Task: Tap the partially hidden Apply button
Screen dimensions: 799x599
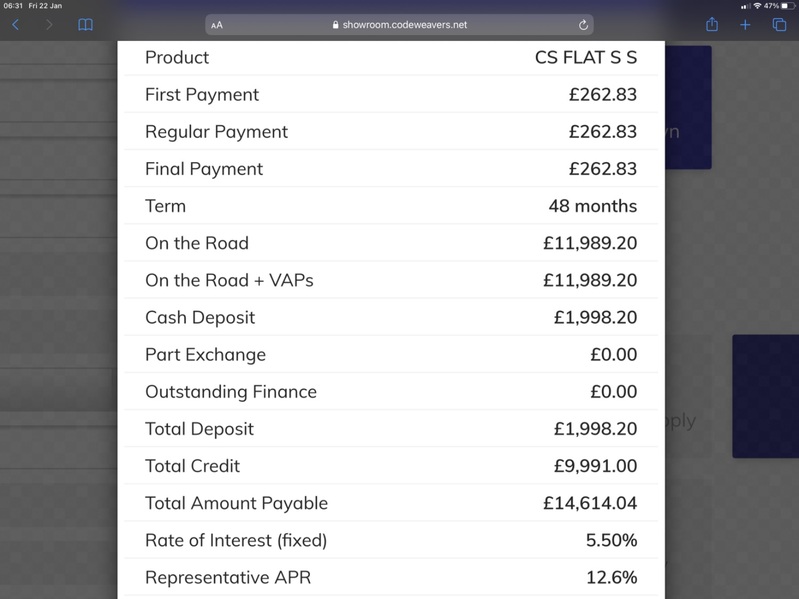Action: coord(680,421)
